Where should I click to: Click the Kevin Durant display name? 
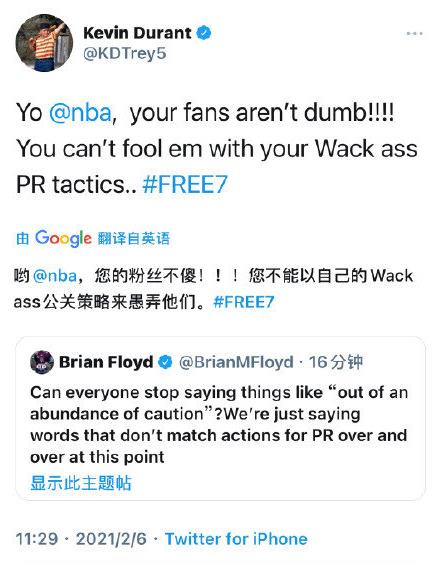coord(137,33)
